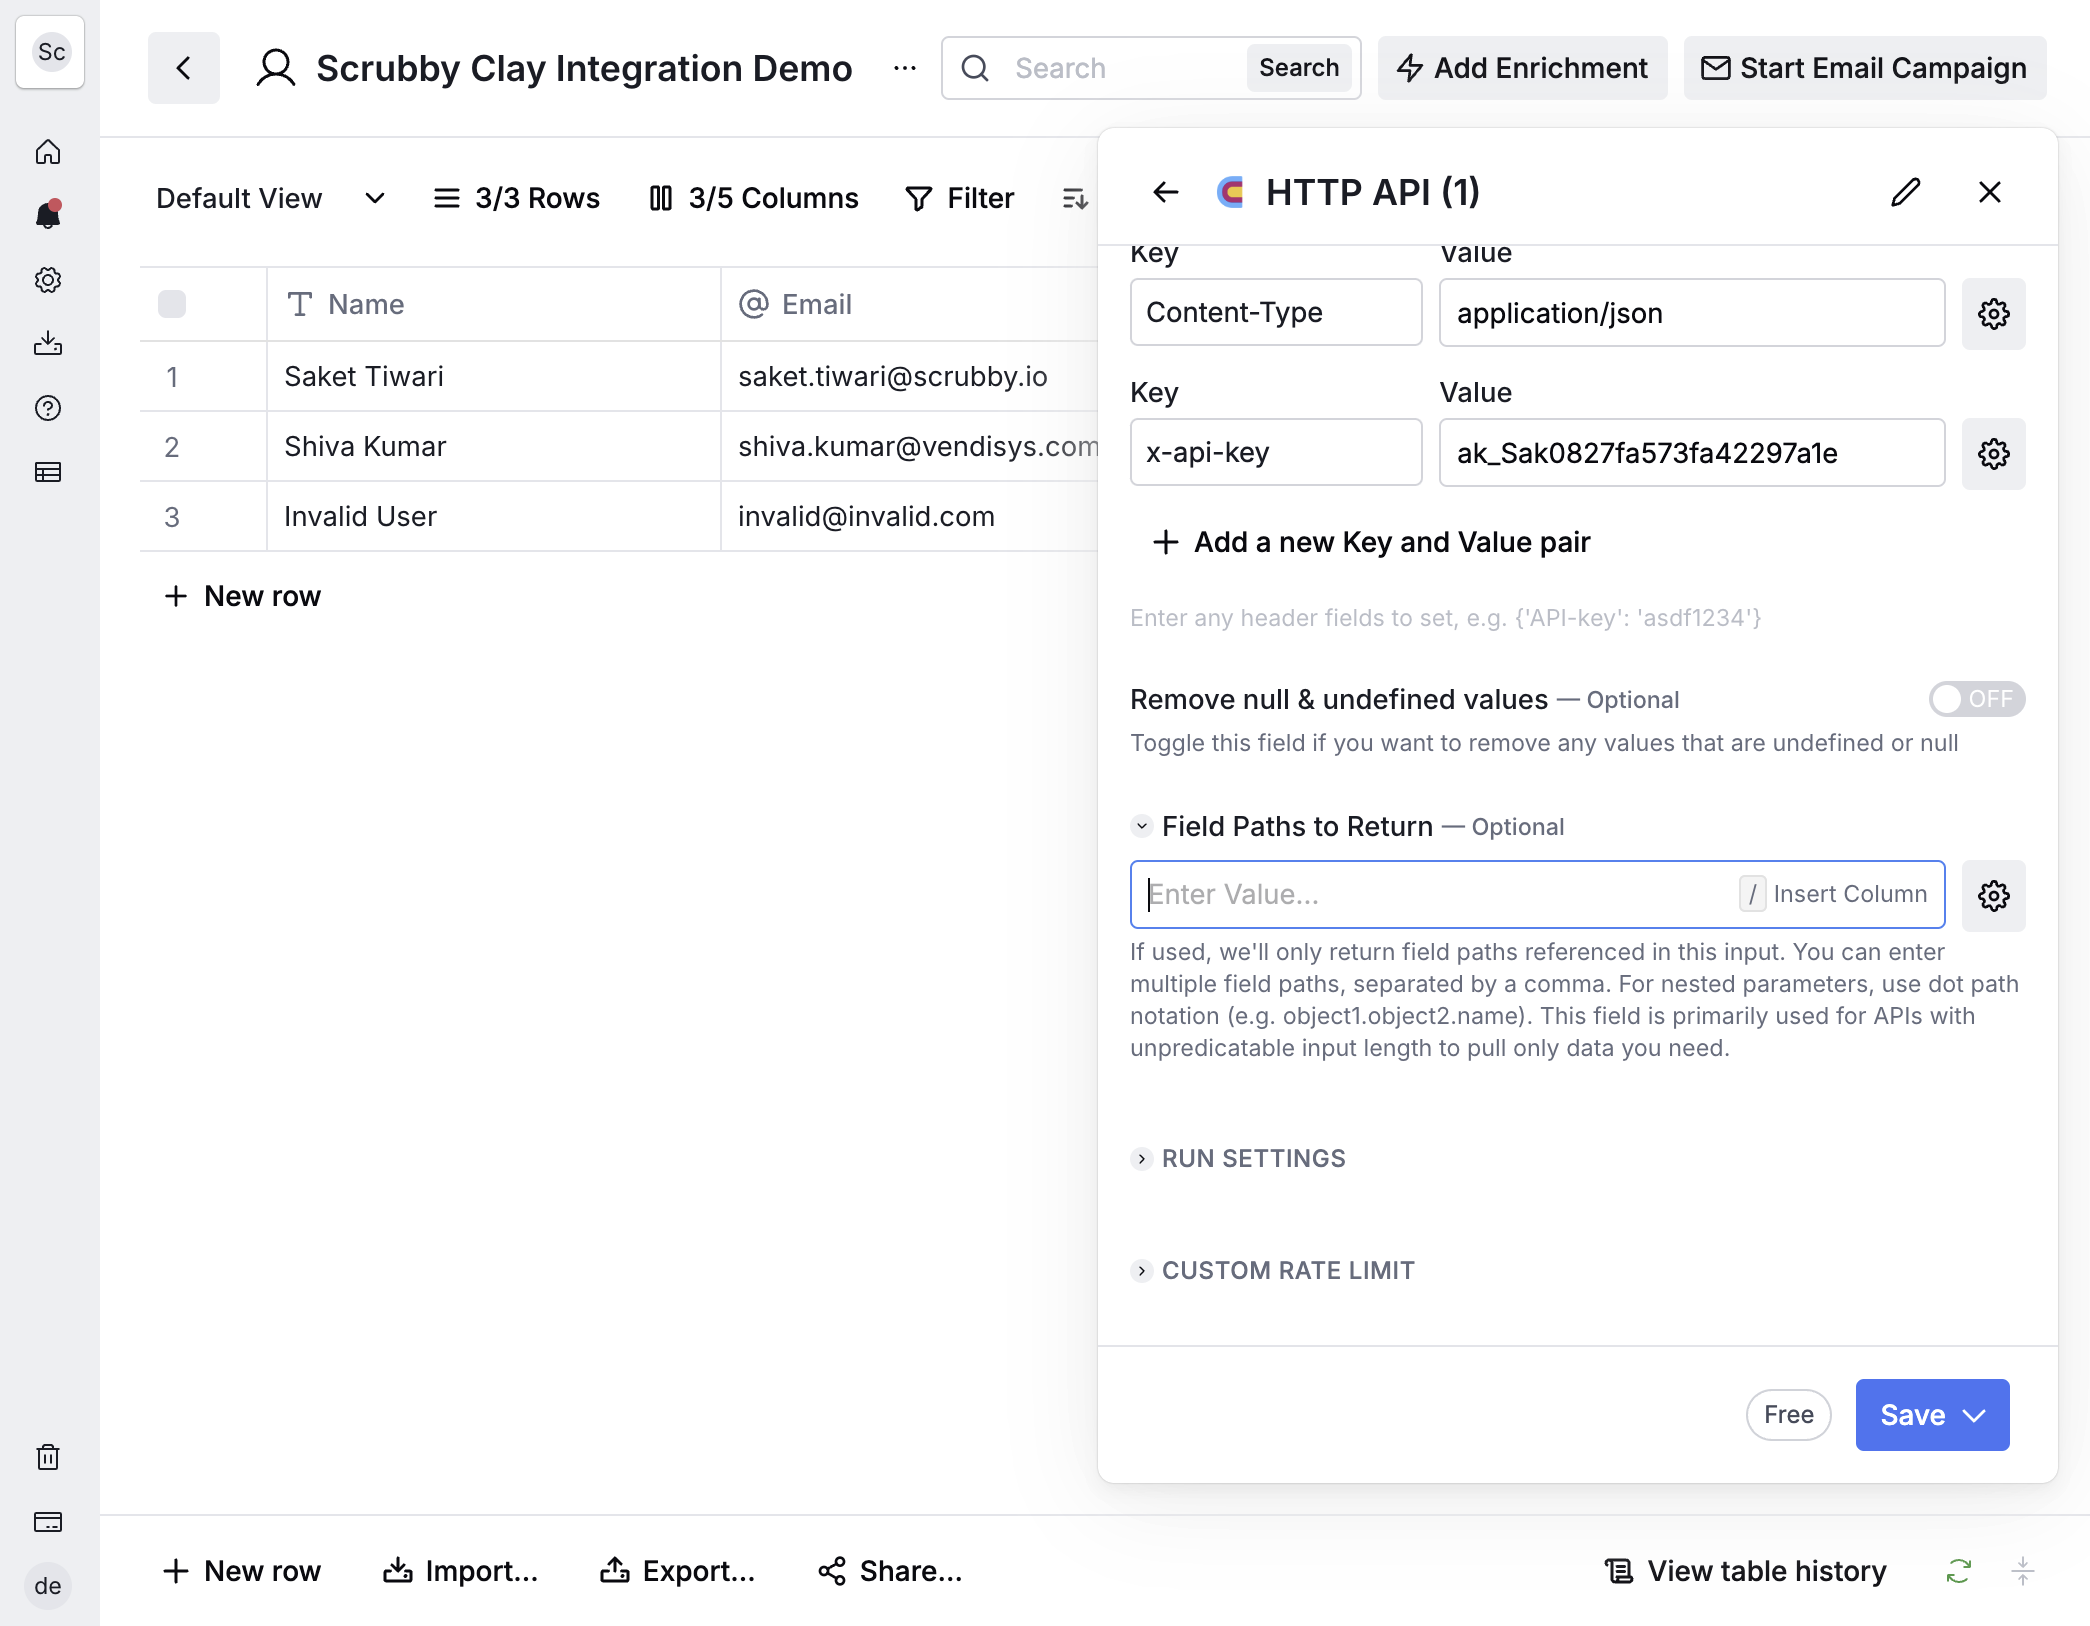Click View table history
Viewport: 2090px width, 1626px height.
[x=1746, y=1571]
